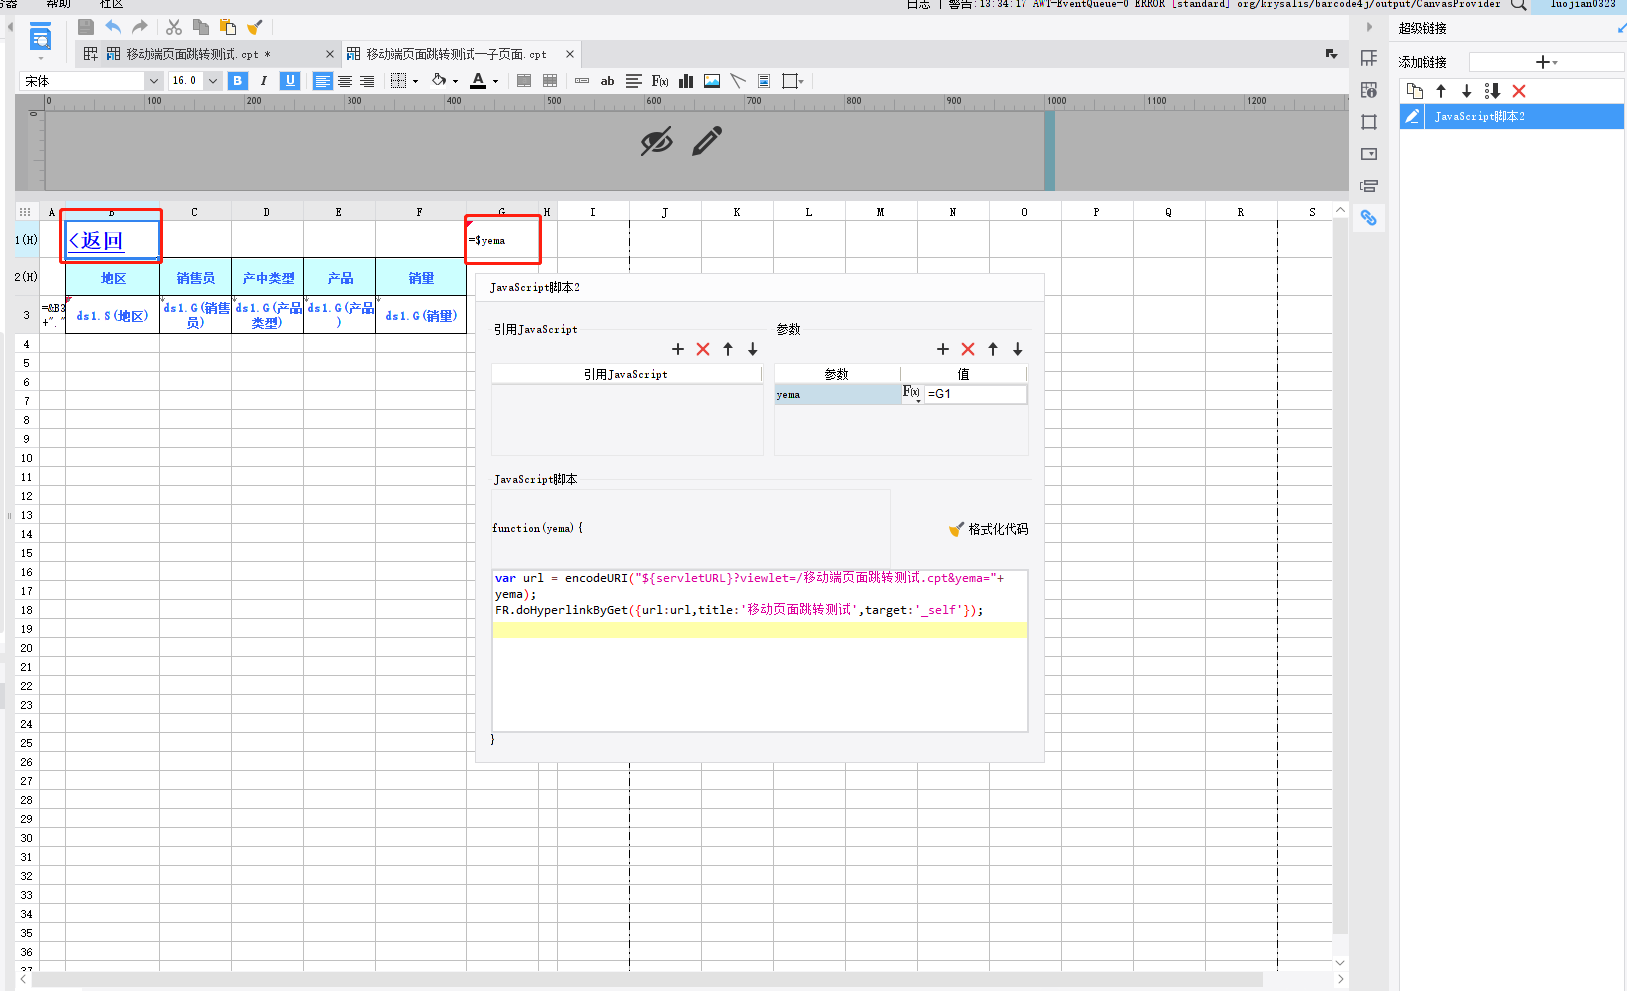1627x991 pixels.
Task: Open the conditional attributes panel in the right sidebar
Action: pyautogui.click(x=1369, y=186)
